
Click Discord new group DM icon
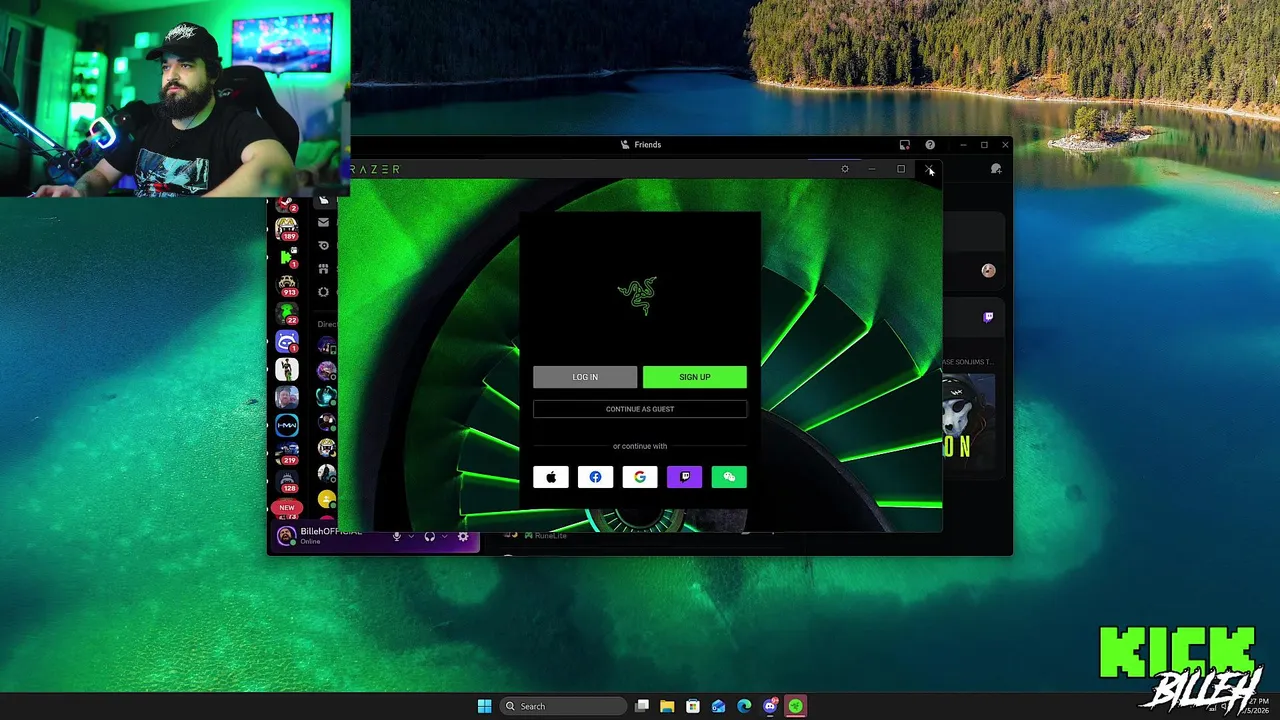coord(996,169)
